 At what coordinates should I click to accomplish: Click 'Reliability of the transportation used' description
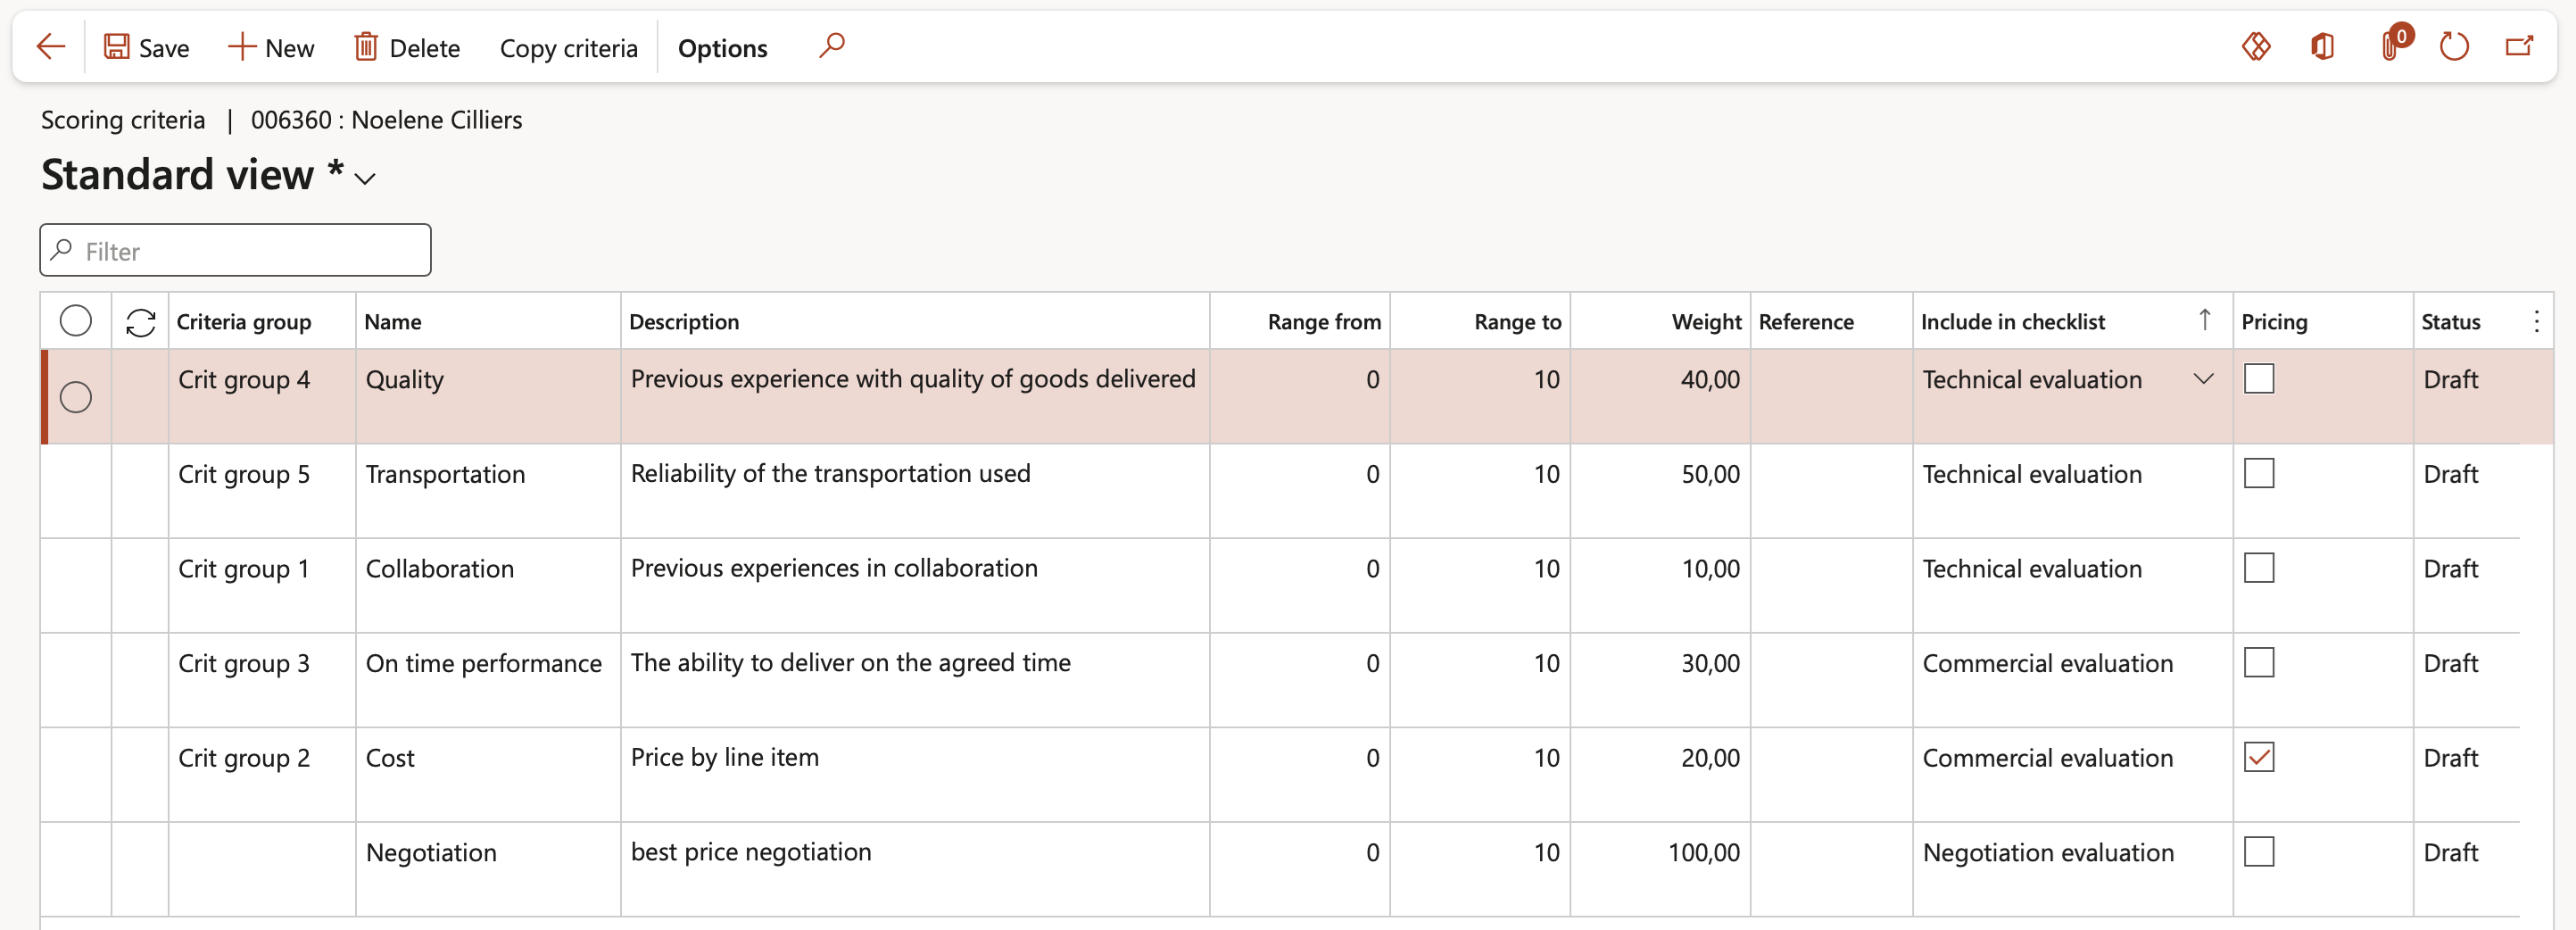click(830, 473)
